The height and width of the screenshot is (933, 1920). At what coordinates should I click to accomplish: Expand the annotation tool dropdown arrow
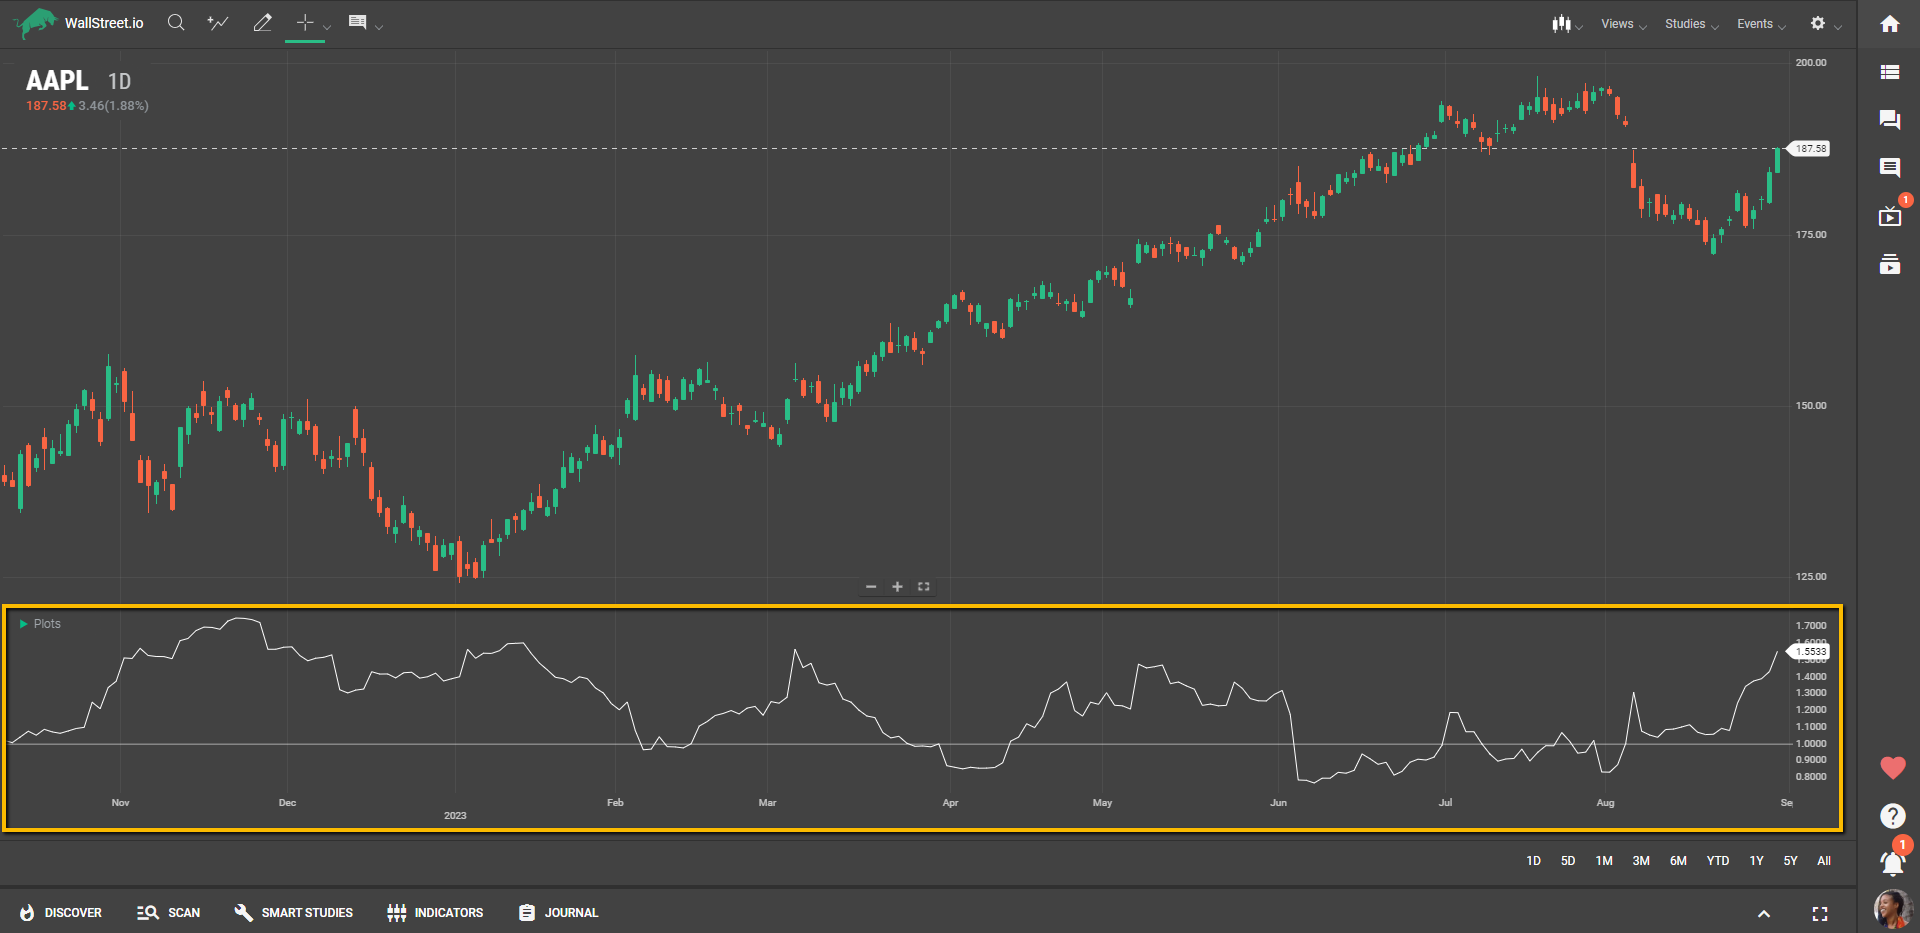coord(379,27)
